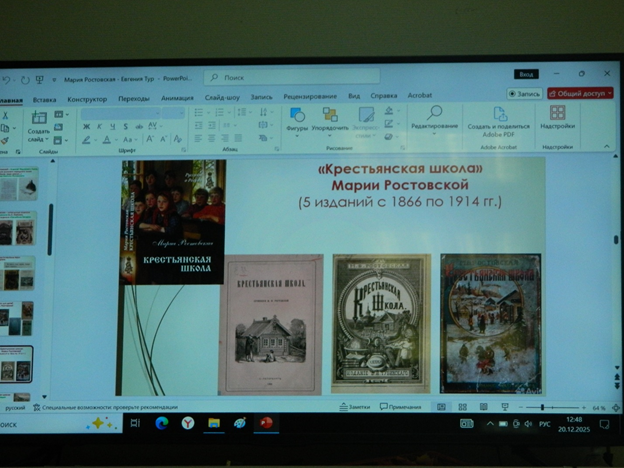This screenshot has height=468, width=624.
Task: Decrease the font size
Action: tap(163, 139)
